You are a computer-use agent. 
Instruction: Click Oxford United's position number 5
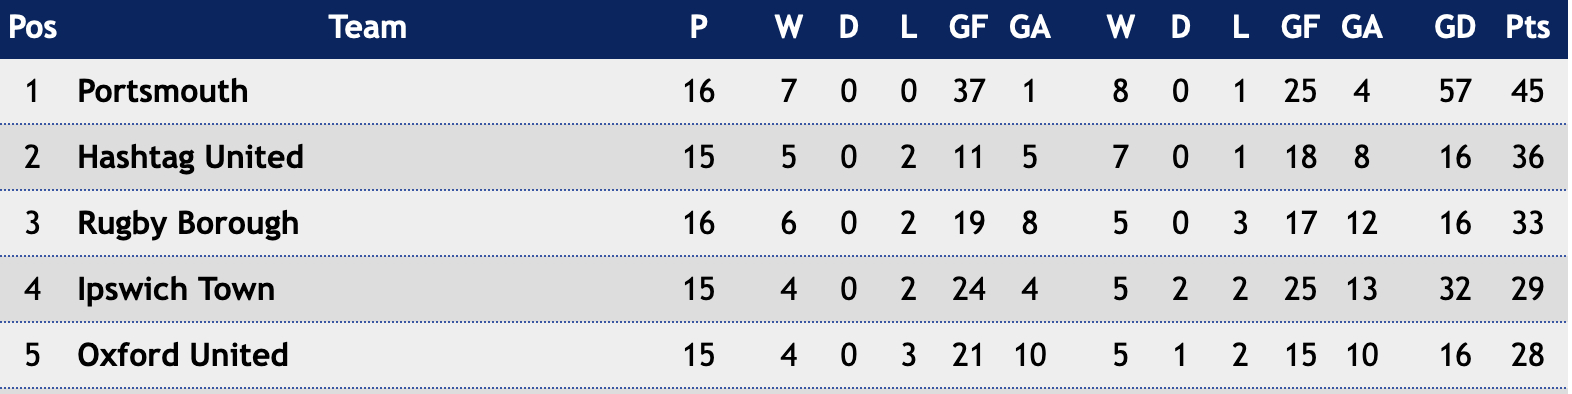pyautogui.click(x=33, y=355)
